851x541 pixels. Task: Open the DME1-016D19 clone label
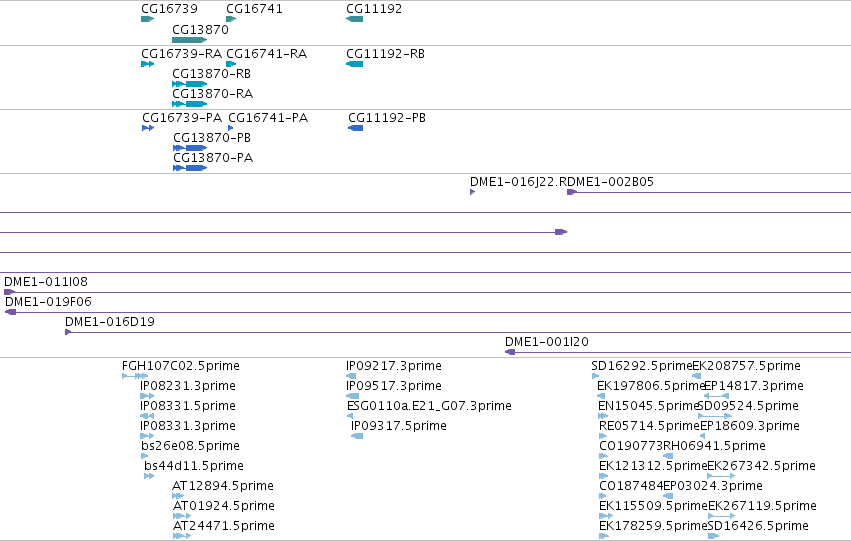coord(110,322)
